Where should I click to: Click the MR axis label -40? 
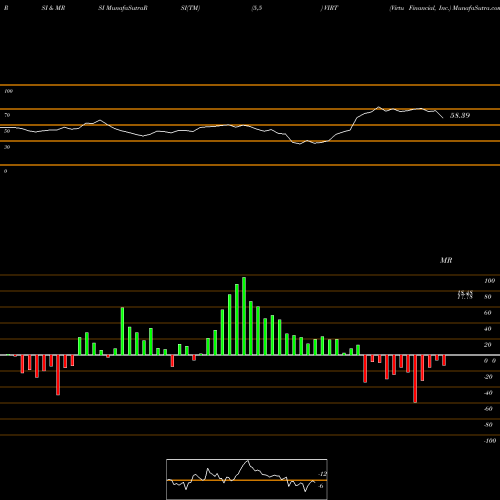[488, 393]
